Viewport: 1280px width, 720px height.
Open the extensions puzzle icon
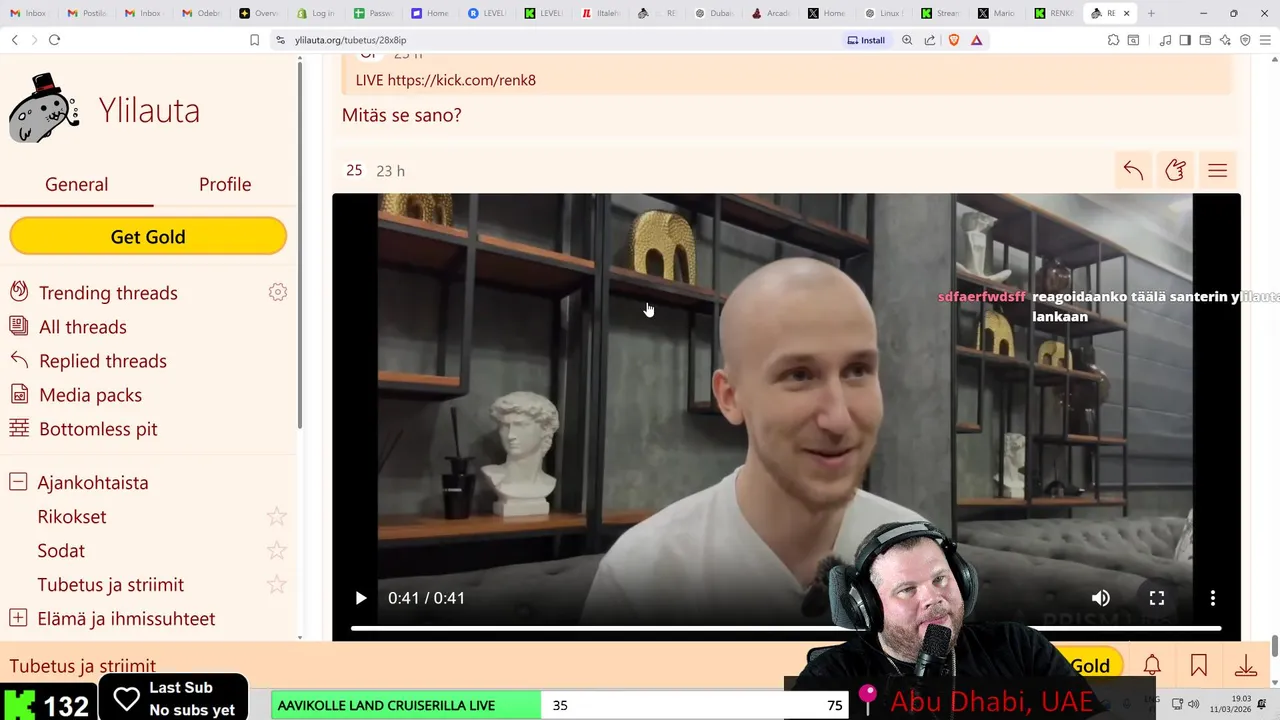coord(1113,40)
